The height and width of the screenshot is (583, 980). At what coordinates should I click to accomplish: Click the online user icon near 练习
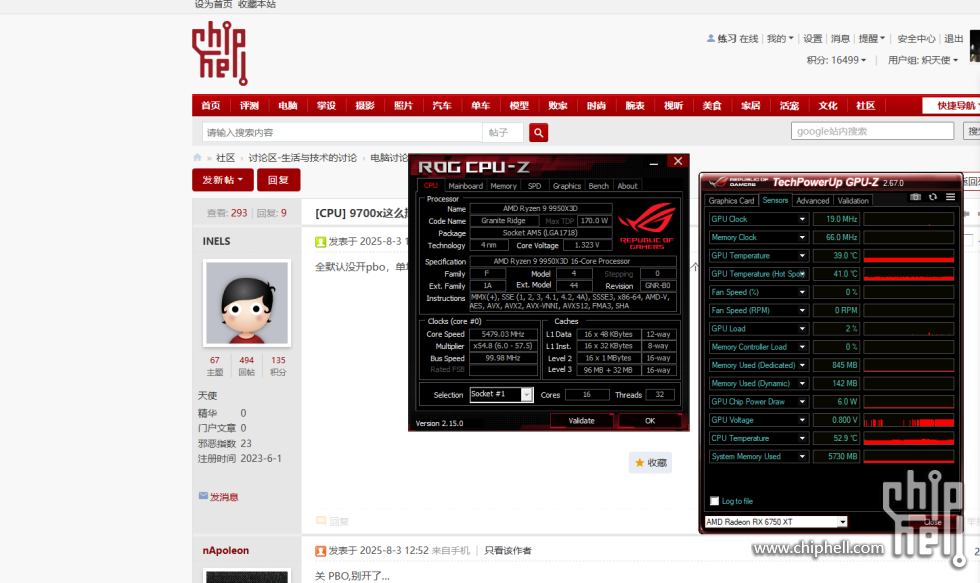[711, 38]
